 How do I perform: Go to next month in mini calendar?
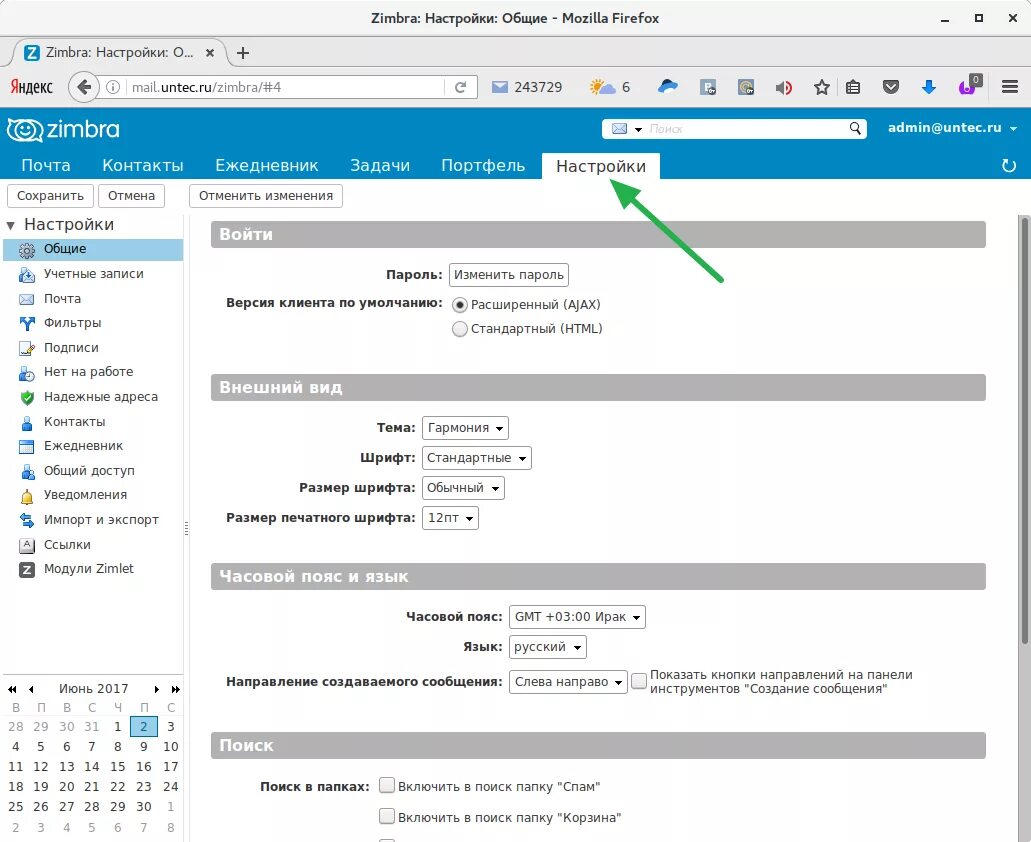[x=156, y=690]
